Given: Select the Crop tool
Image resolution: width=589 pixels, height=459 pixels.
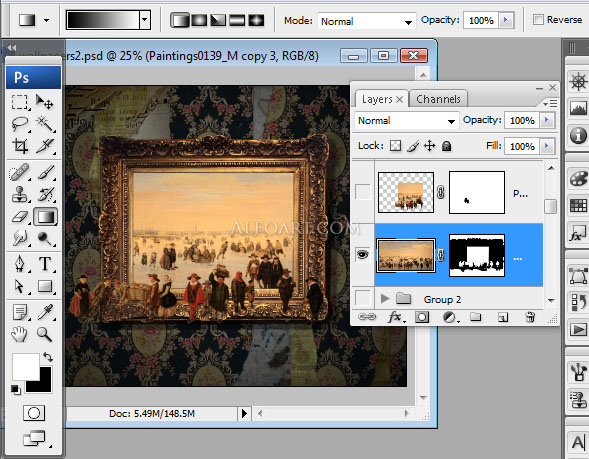Looking at the screenshot, I should [20, 146].
